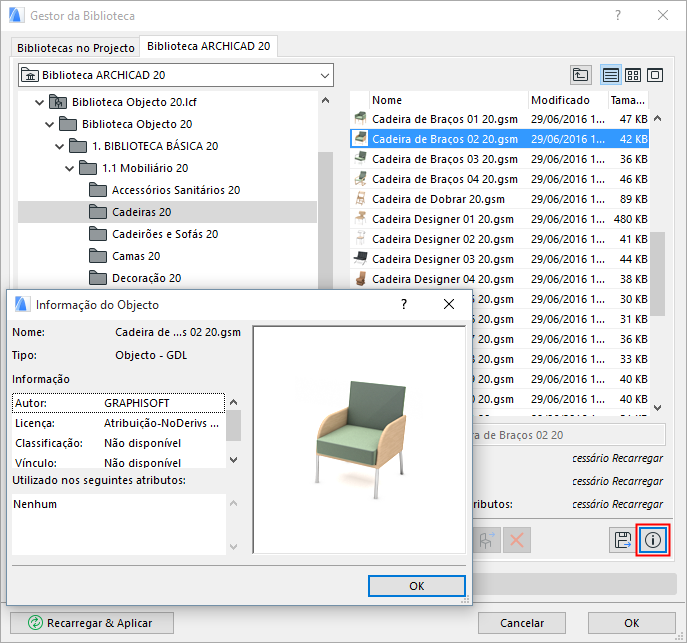Collapse the 1. BIBLIOTECA BÁSICA 20 node
The height and width of the screenshot is (643, 687).
pos(60,146)
